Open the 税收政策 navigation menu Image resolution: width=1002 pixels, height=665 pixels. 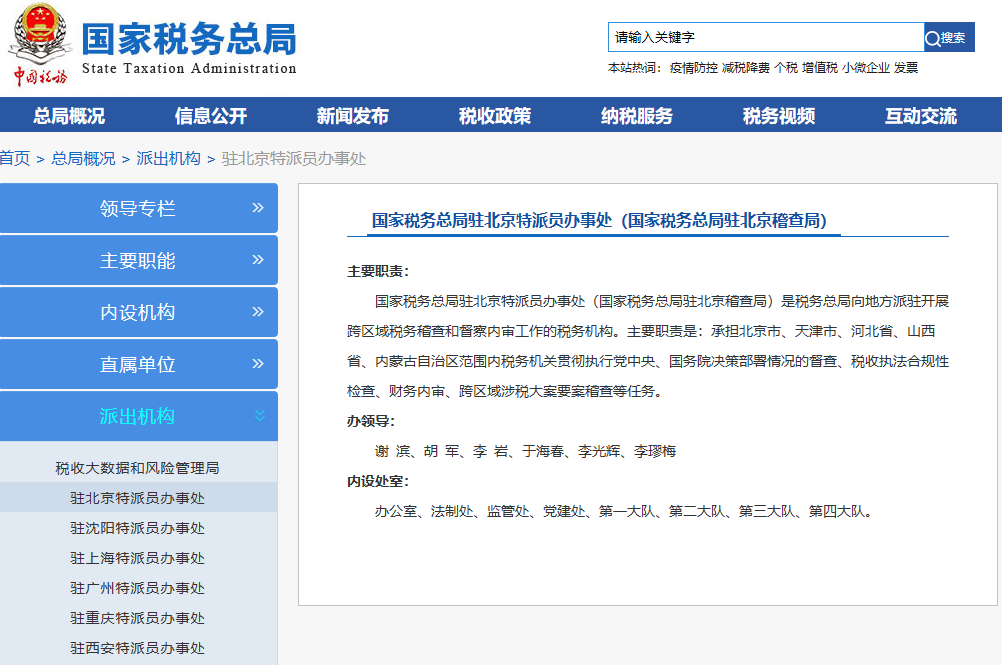(x=495, y=116)
